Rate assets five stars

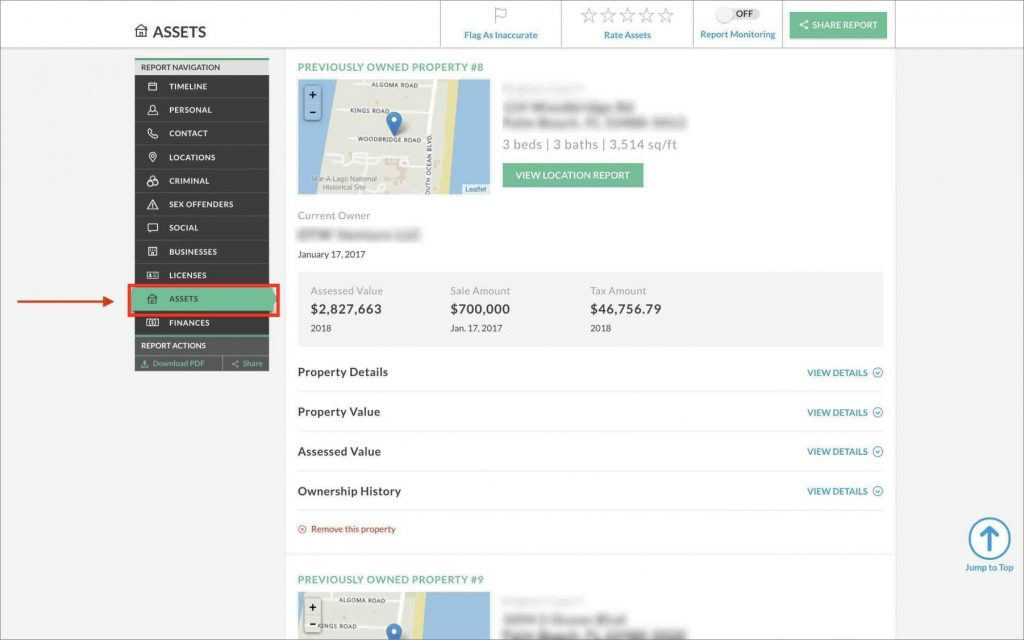tap(665, 15)
